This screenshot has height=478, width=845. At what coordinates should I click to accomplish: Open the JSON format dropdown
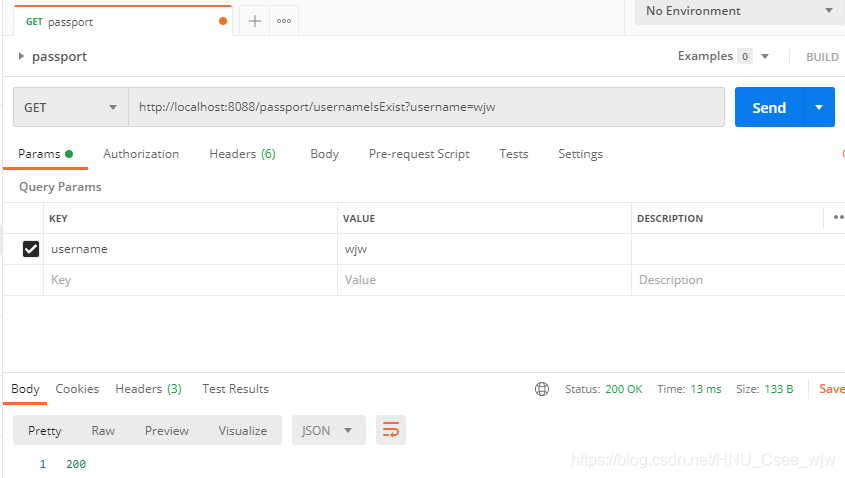pos(328,430)
